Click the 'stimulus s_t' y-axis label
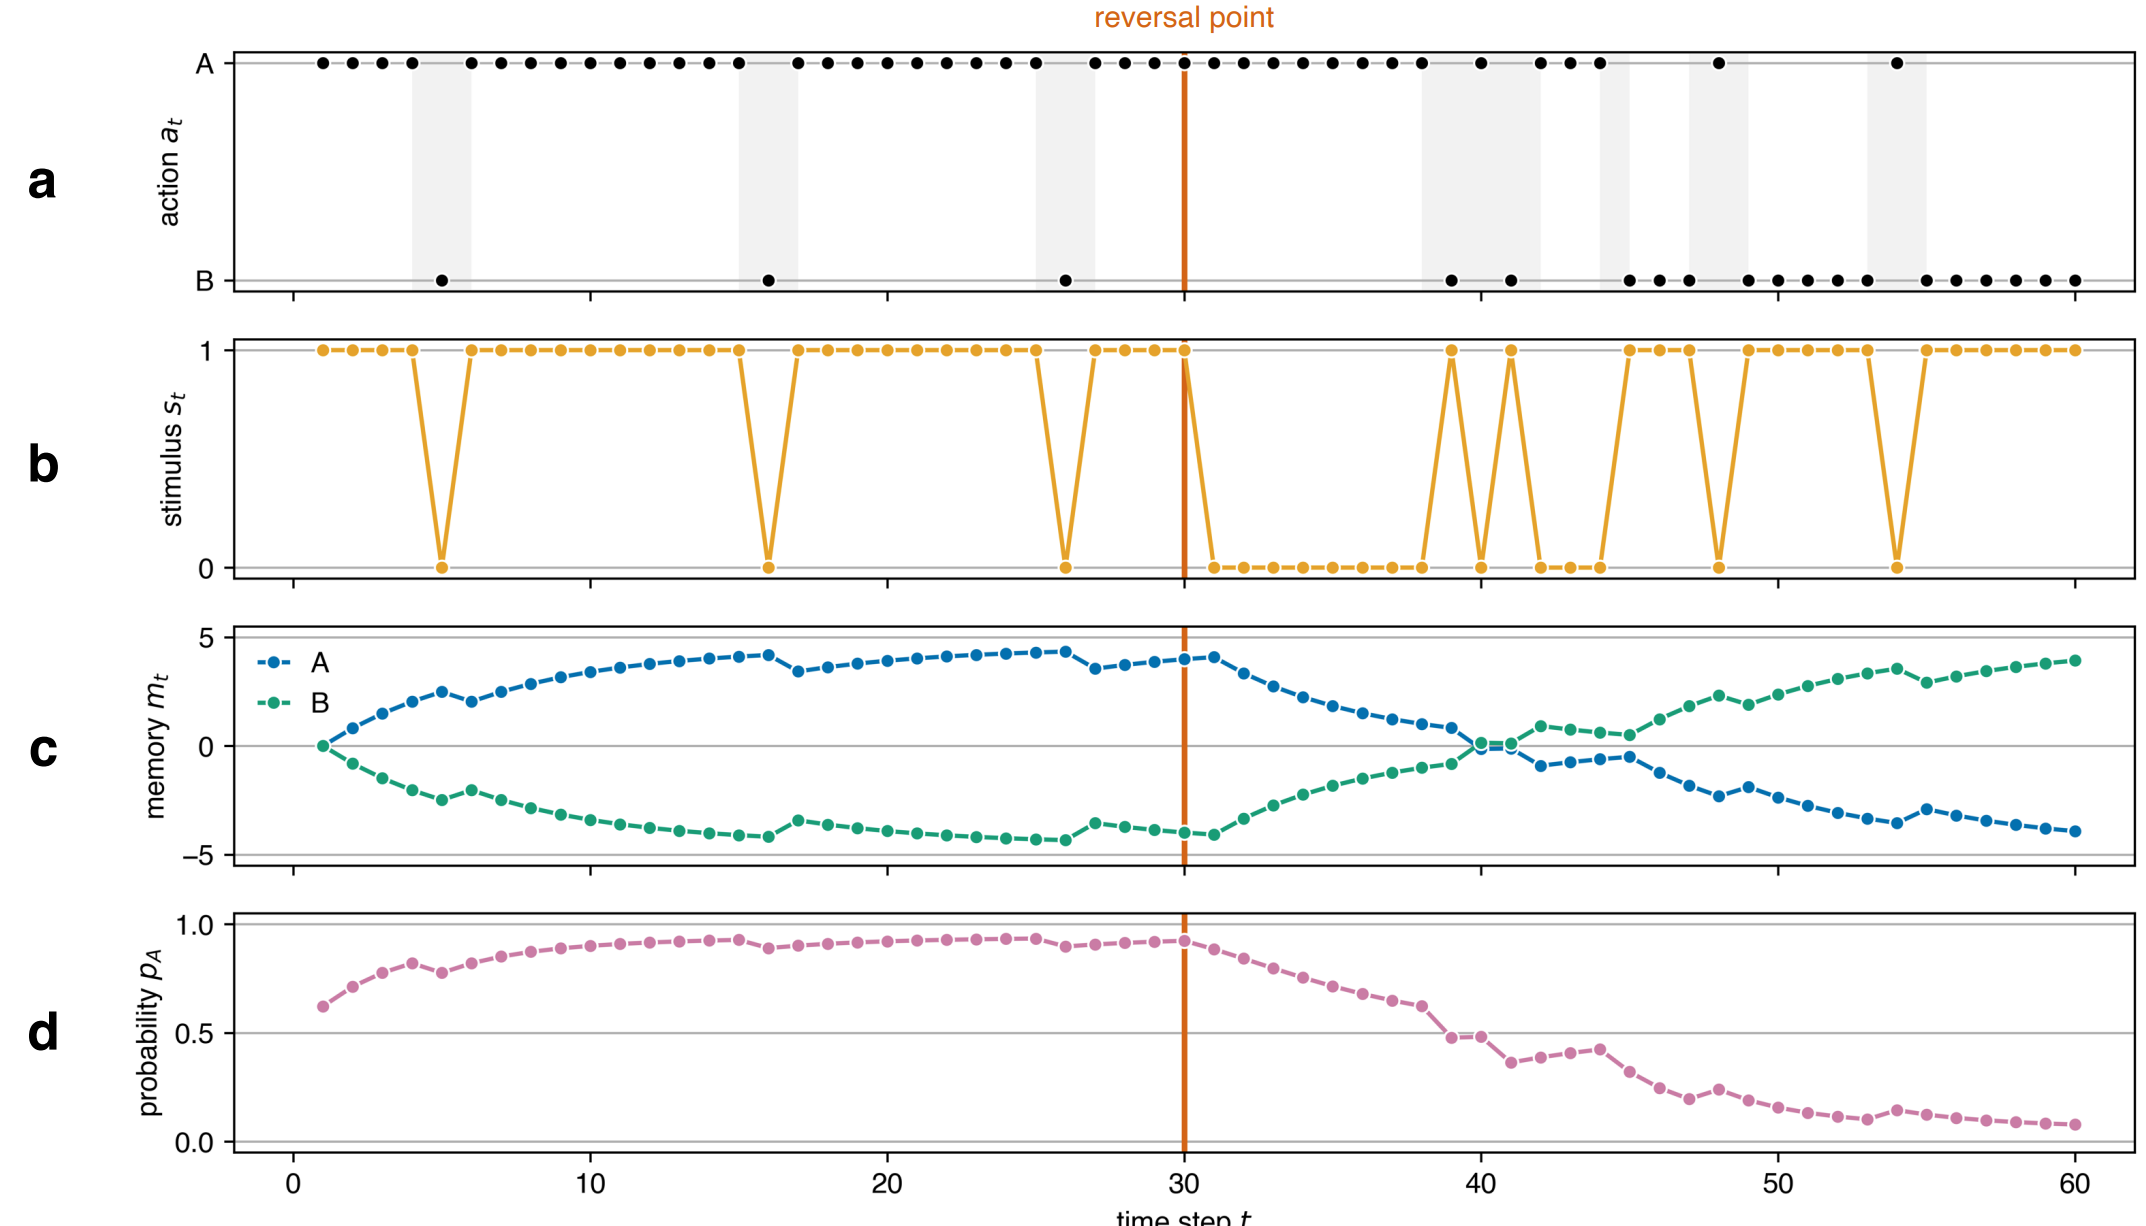The height and width of the screenshot is (1226, 2146). click(x=172, y=459)
